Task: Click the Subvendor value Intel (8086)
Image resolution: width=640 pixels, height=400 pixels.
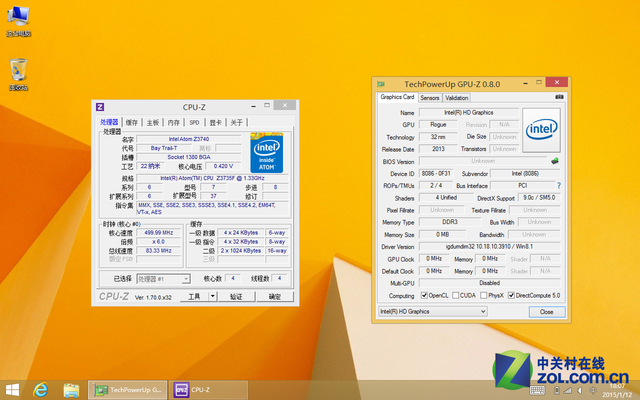Action: click(x=525, y=173)
